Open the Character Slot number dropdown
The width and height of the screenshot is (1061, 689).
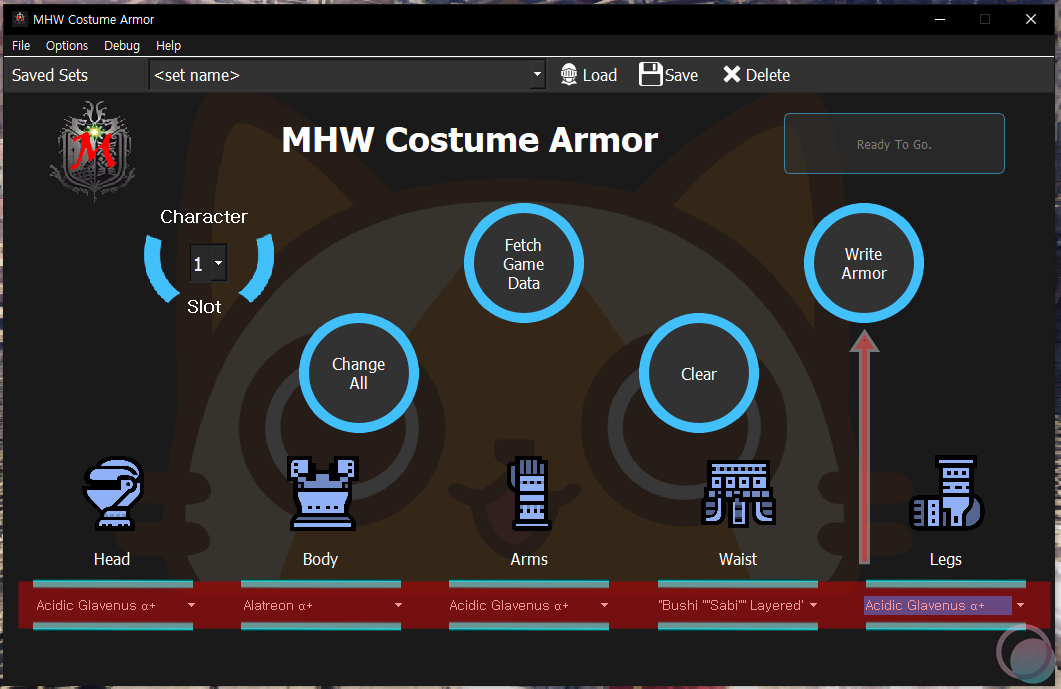[208, 263]
